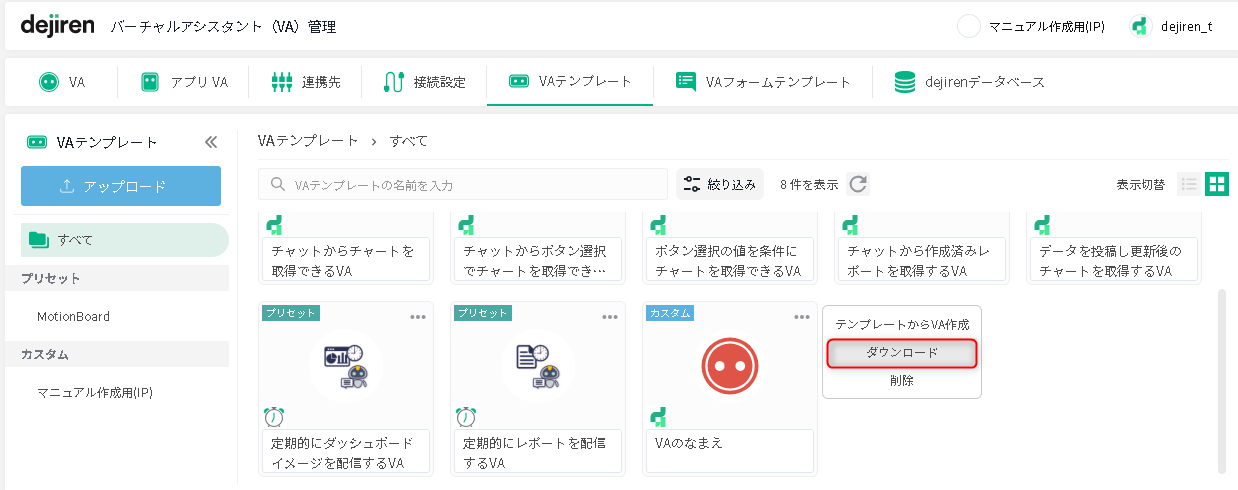Select ダウンロード from the context menu

pos(901,353)
